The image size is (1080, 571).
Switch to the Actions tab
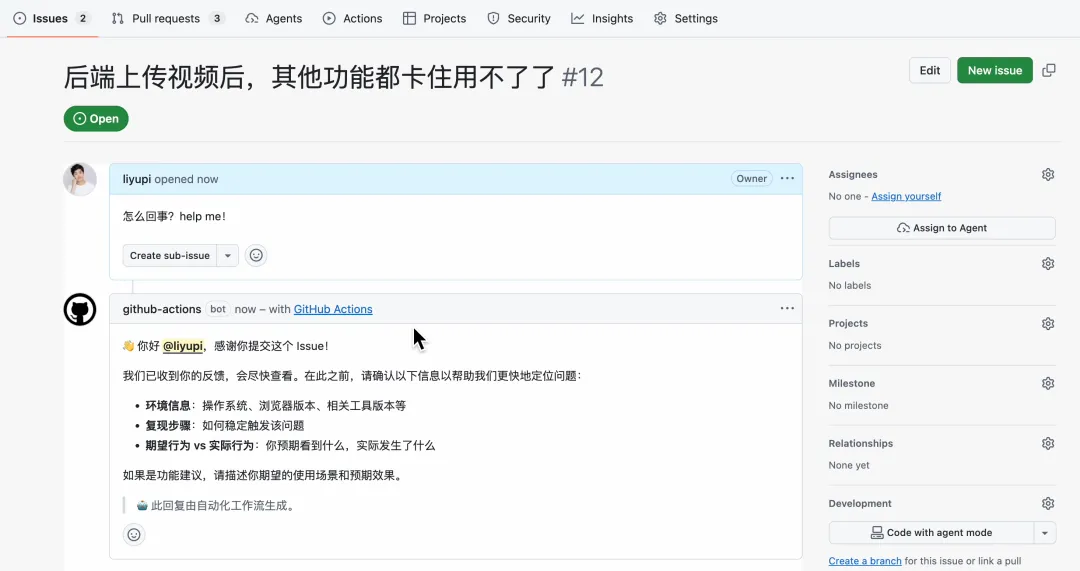352,19
